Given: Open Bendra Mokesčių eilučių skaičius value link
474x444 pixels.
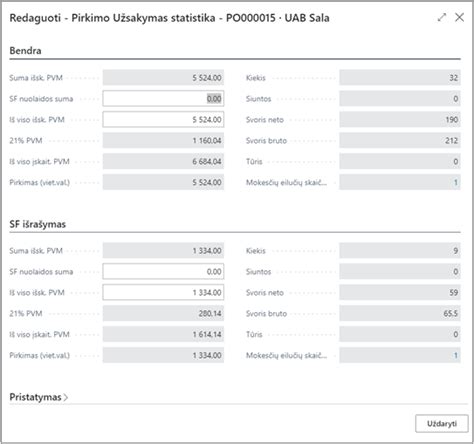Looking at the screenshot, I should pyautogui.click(x=455, y=182).
